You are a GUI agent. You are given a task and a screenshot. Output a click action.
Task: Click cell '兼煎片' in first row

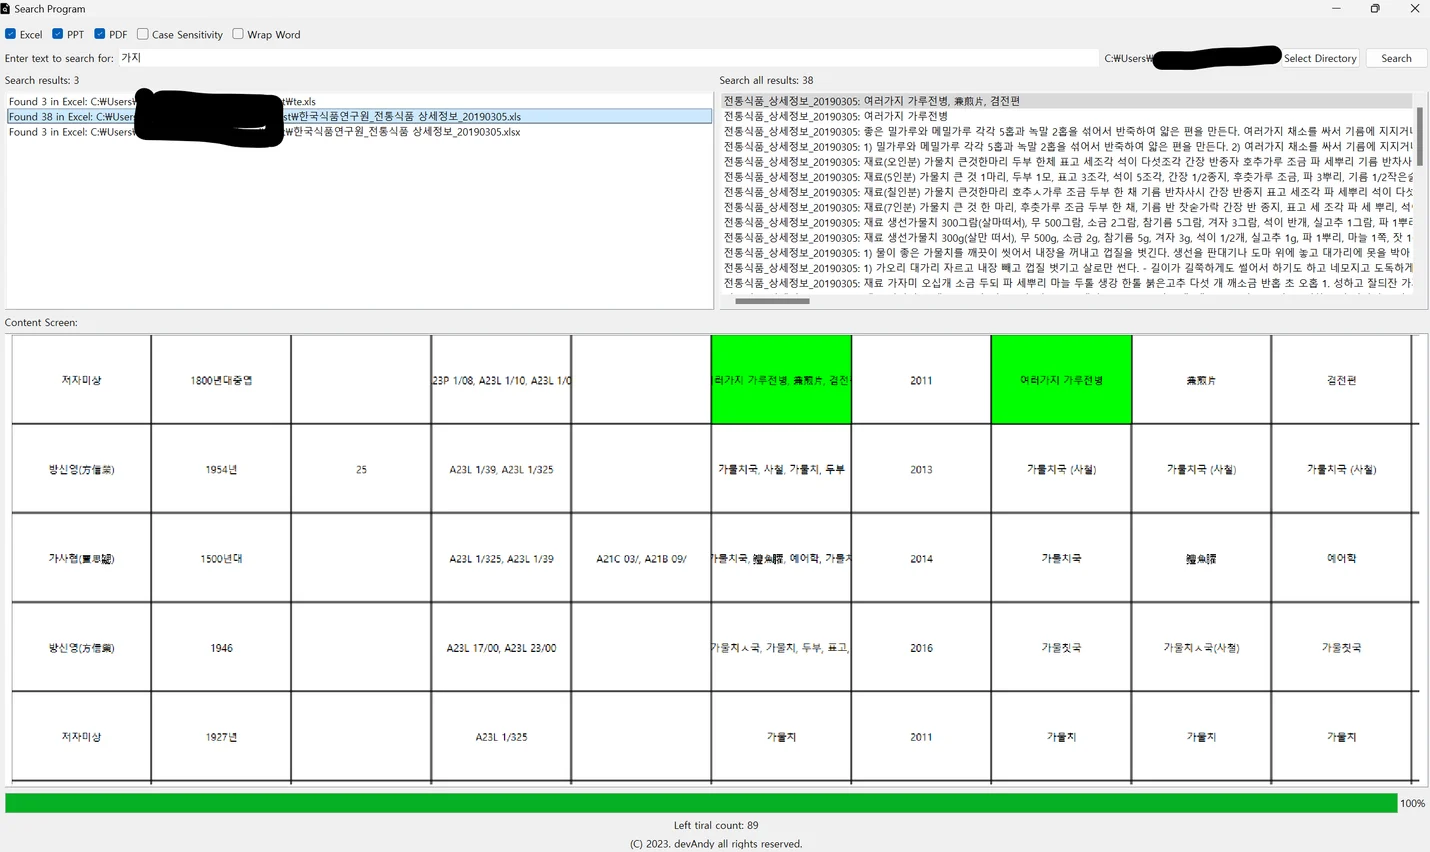click(x=1201, y=380)
